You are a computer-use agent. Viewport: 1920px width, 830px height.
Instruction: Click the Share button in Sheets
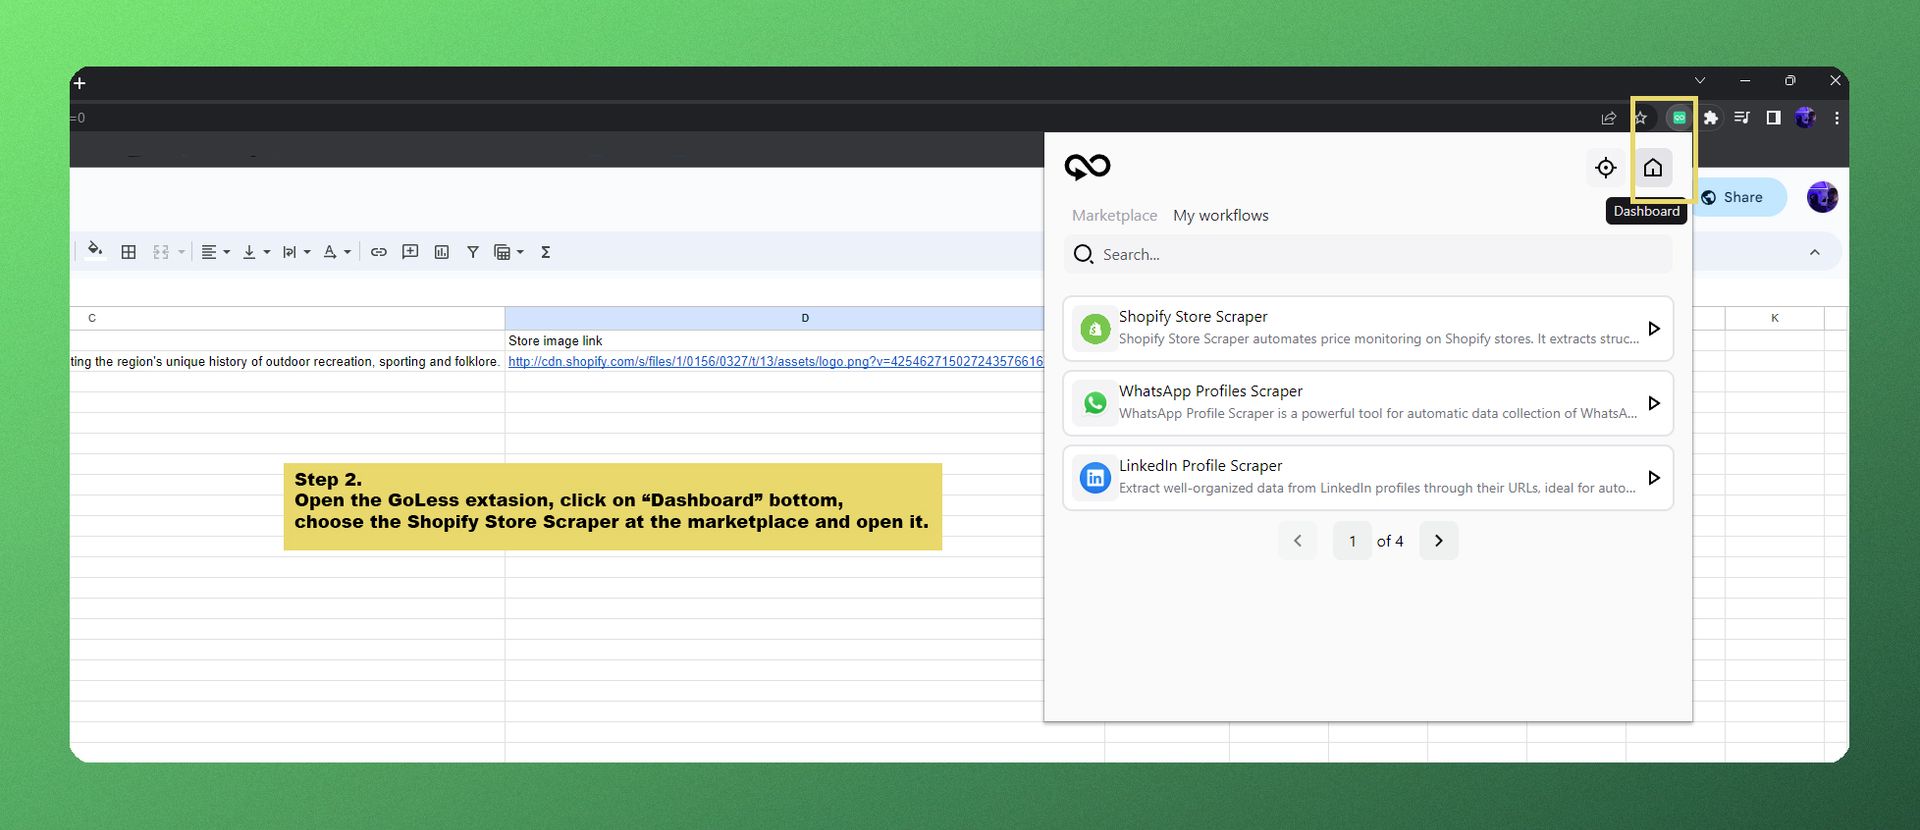(x=1737, y=197)
